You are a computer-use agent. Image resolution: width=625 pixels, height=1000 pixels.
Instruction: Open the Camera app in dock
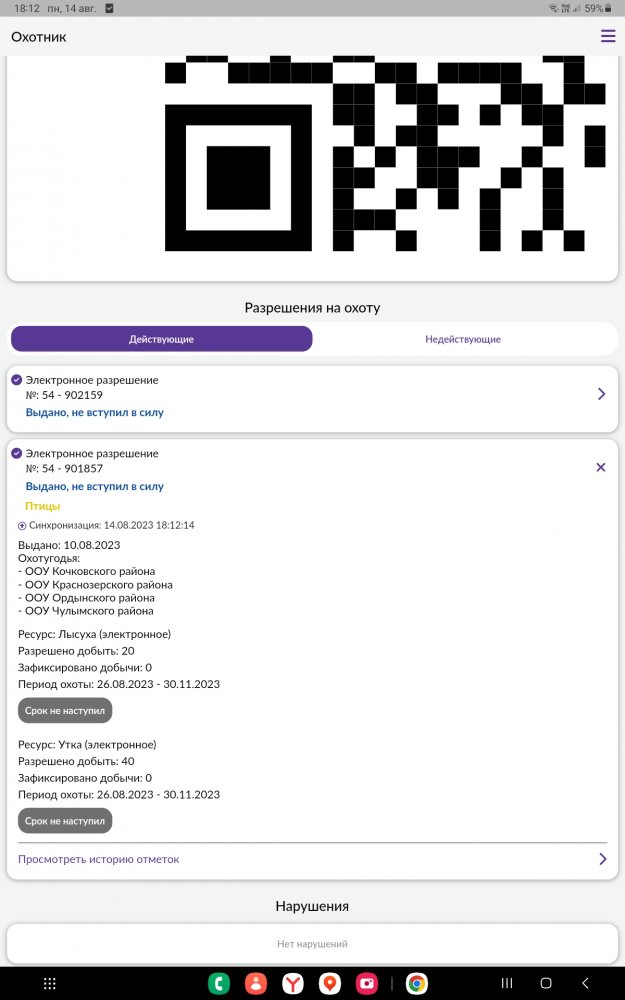click(367, 983)
